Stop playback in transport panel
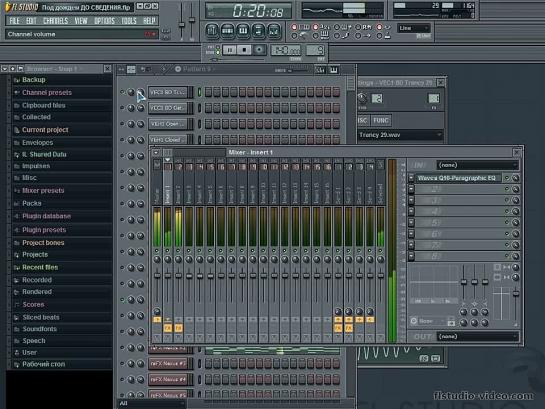 (244, 50)
